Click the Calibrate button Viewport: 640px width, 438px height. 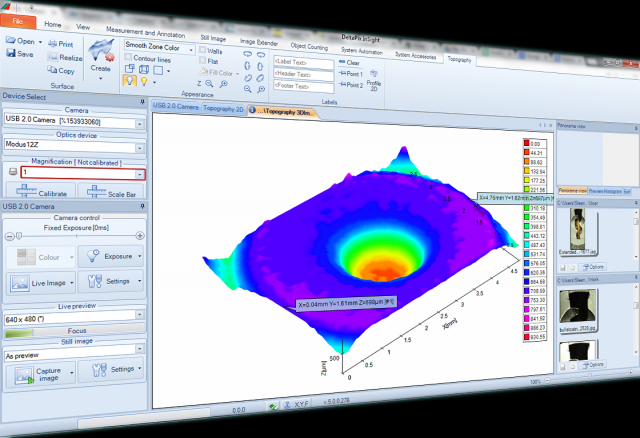pos(41,192)
